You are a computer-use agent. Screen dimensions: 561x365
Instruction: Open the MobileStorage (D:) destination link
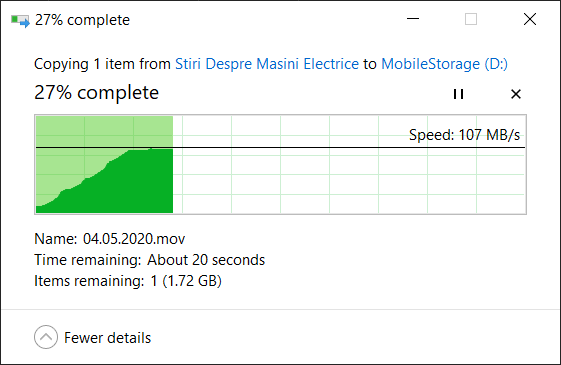(x=444, y=64)
